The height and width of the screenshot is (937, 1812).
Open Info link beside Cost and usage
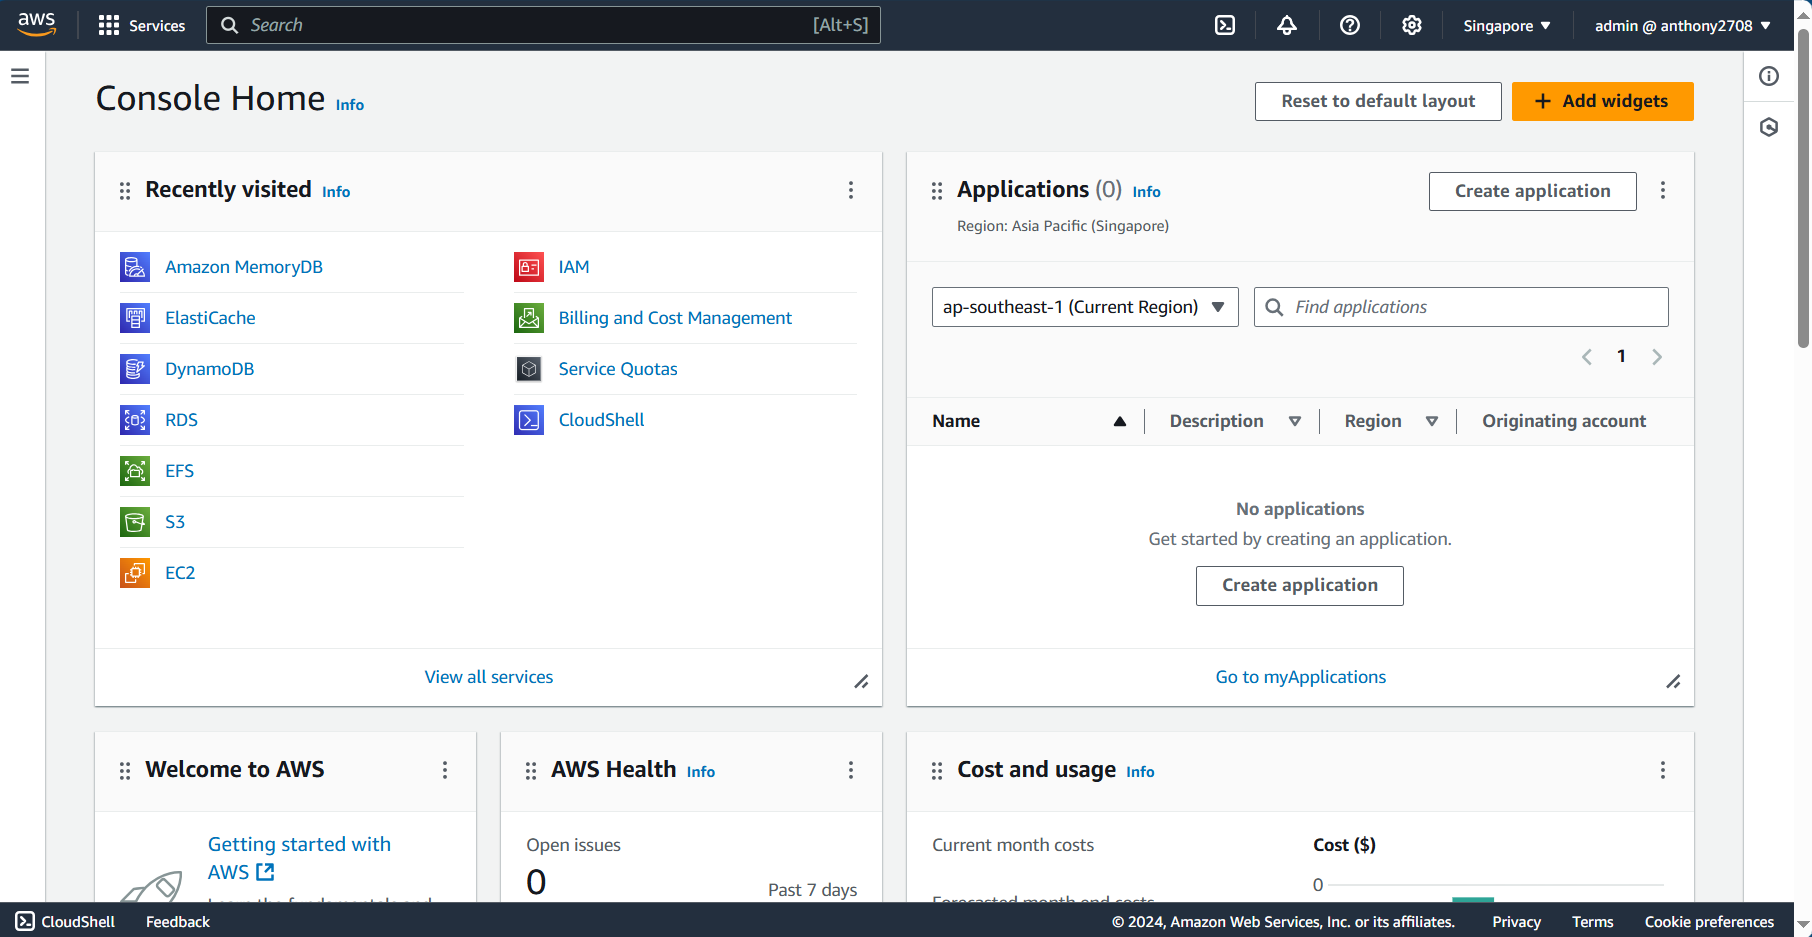pyautogui.click(x=1140, y=772)
